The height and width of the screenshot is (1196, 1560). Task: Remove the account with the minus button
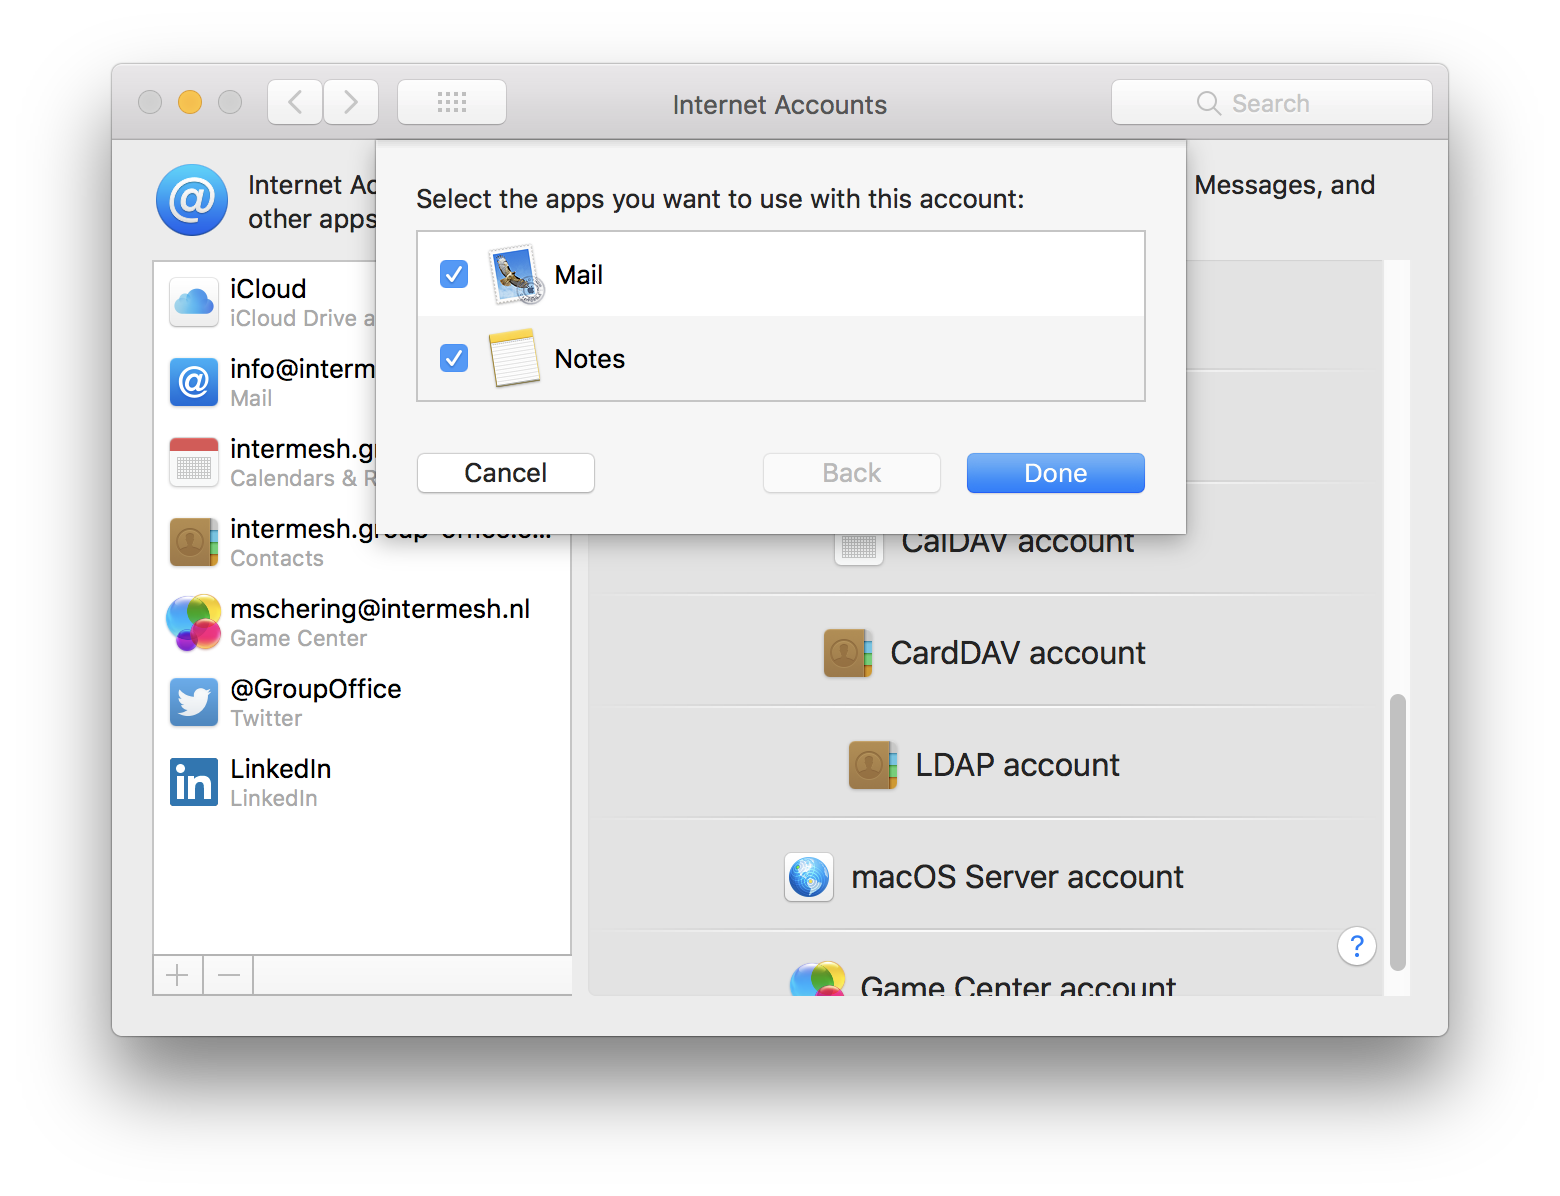click(229, 975)
